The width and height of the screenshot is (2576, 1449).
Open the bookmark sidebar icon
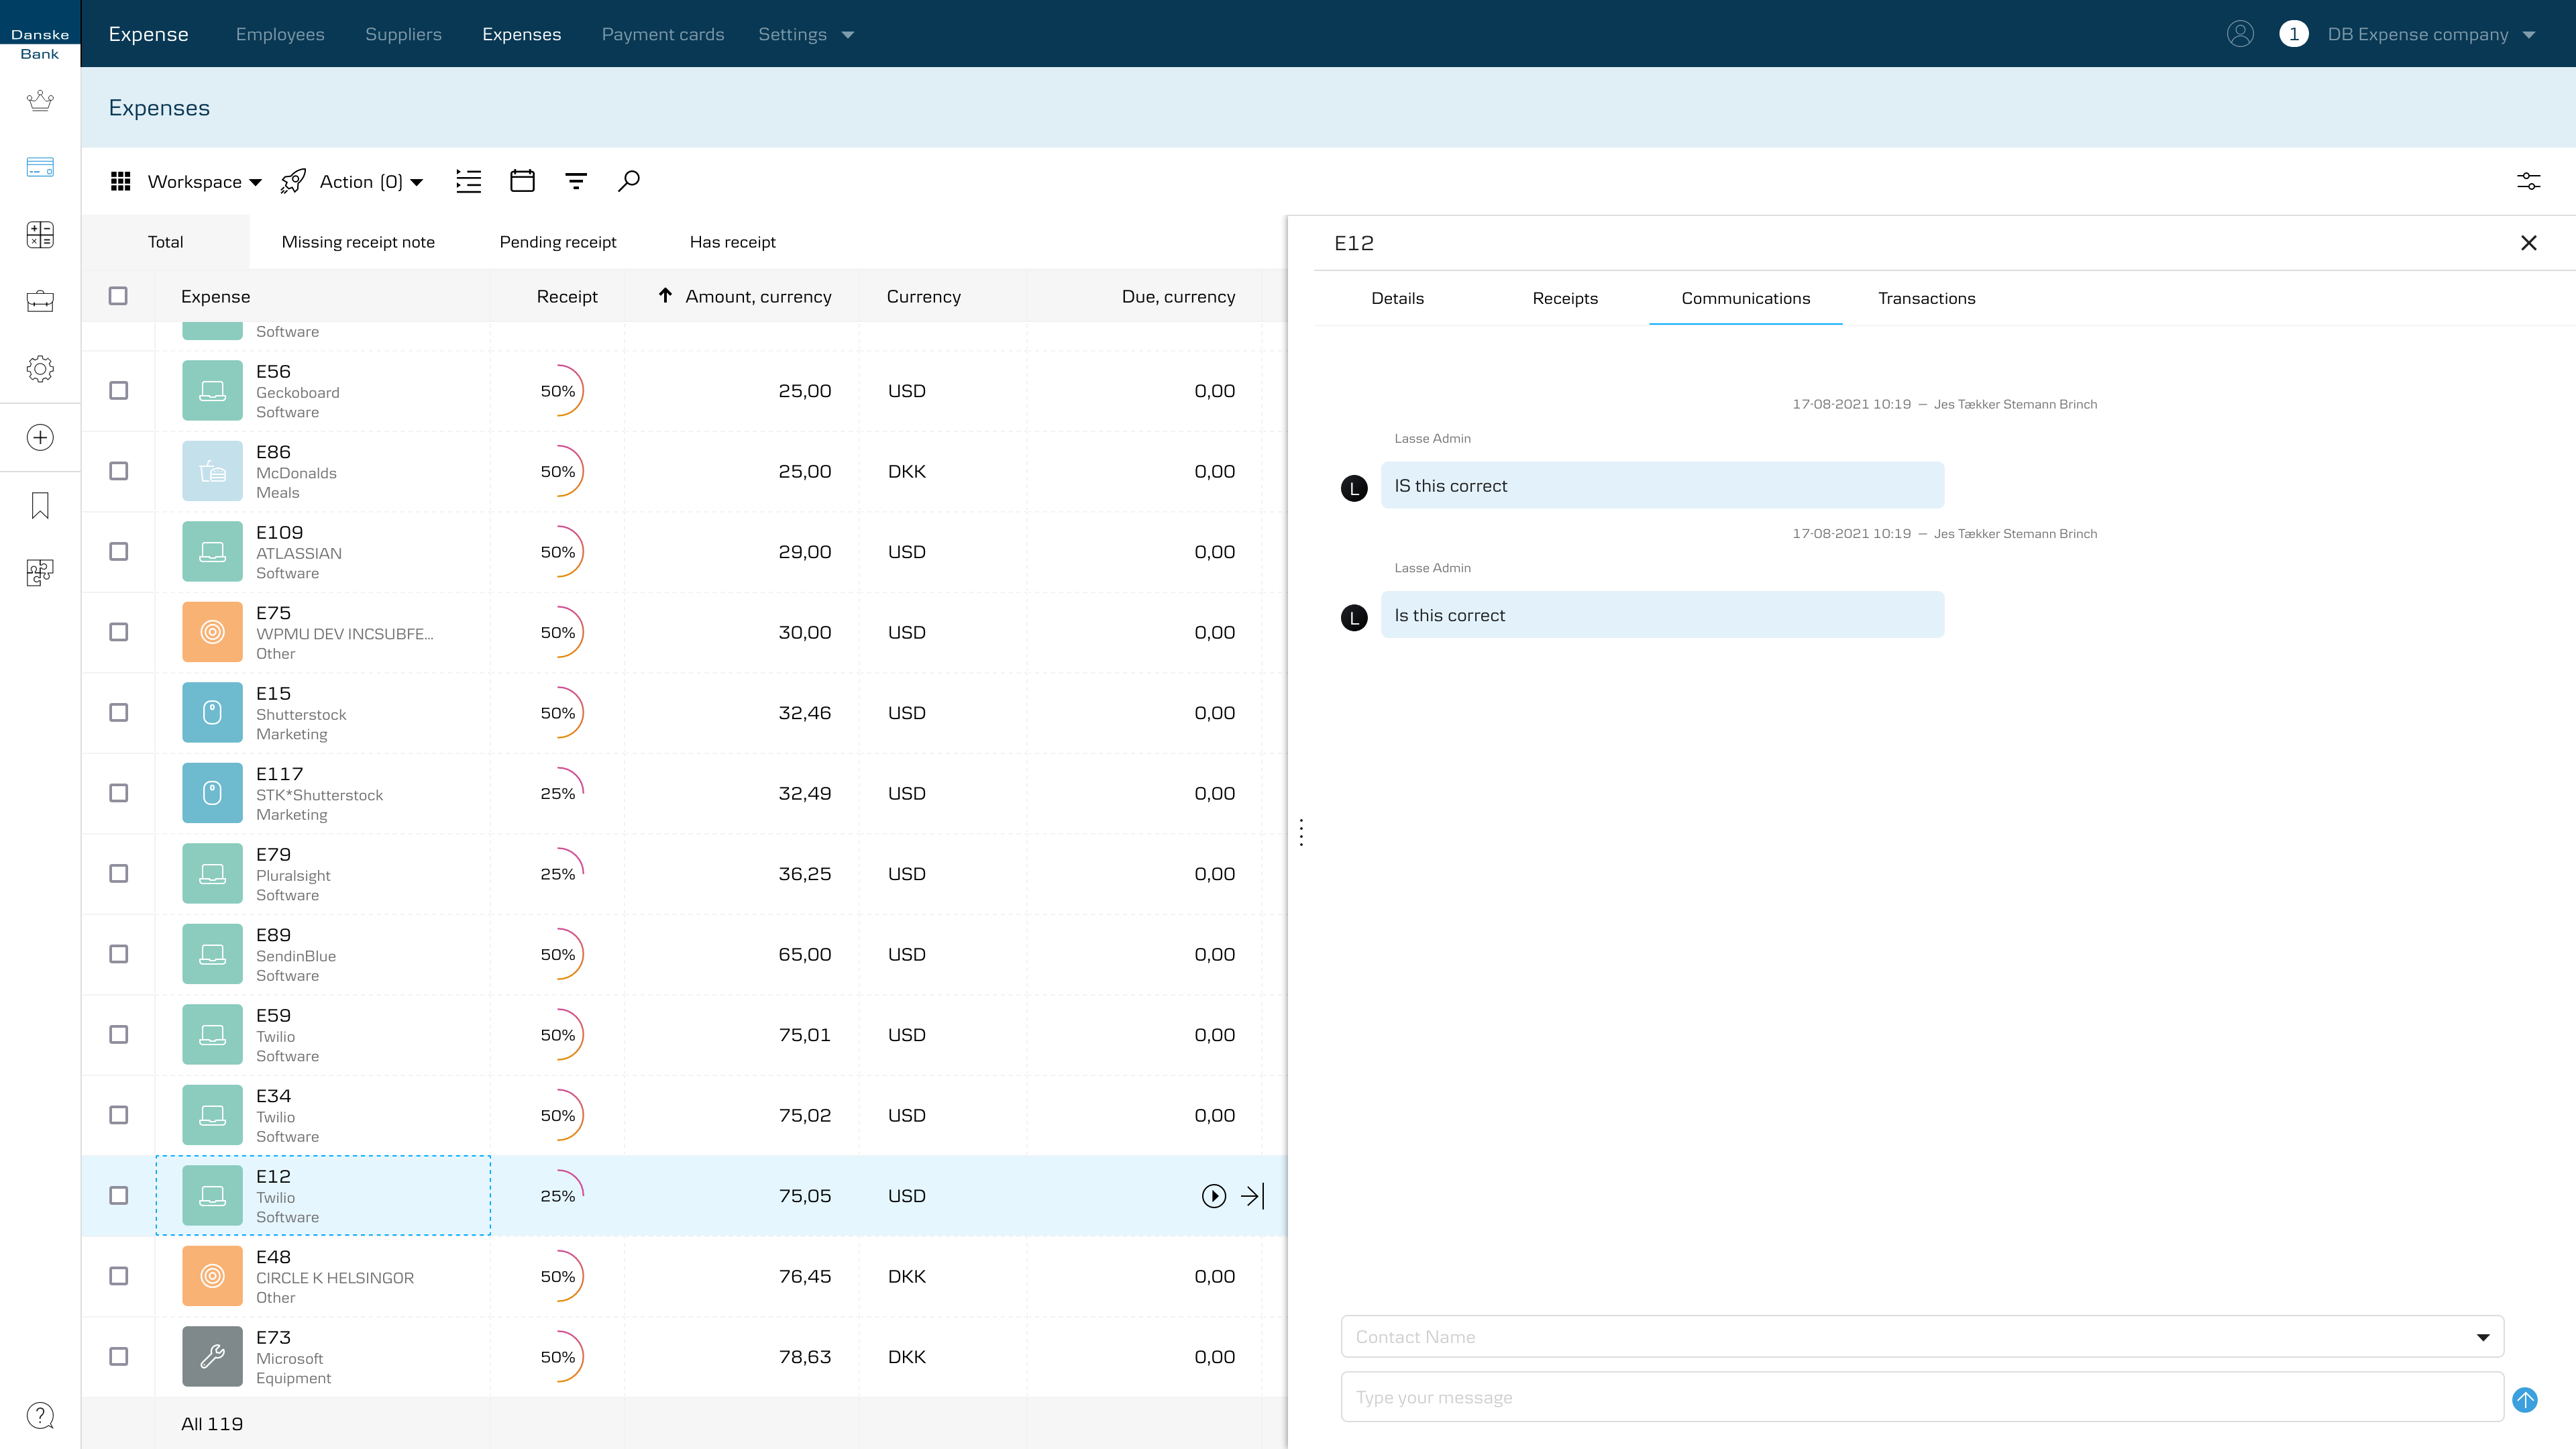click(40, 505)
